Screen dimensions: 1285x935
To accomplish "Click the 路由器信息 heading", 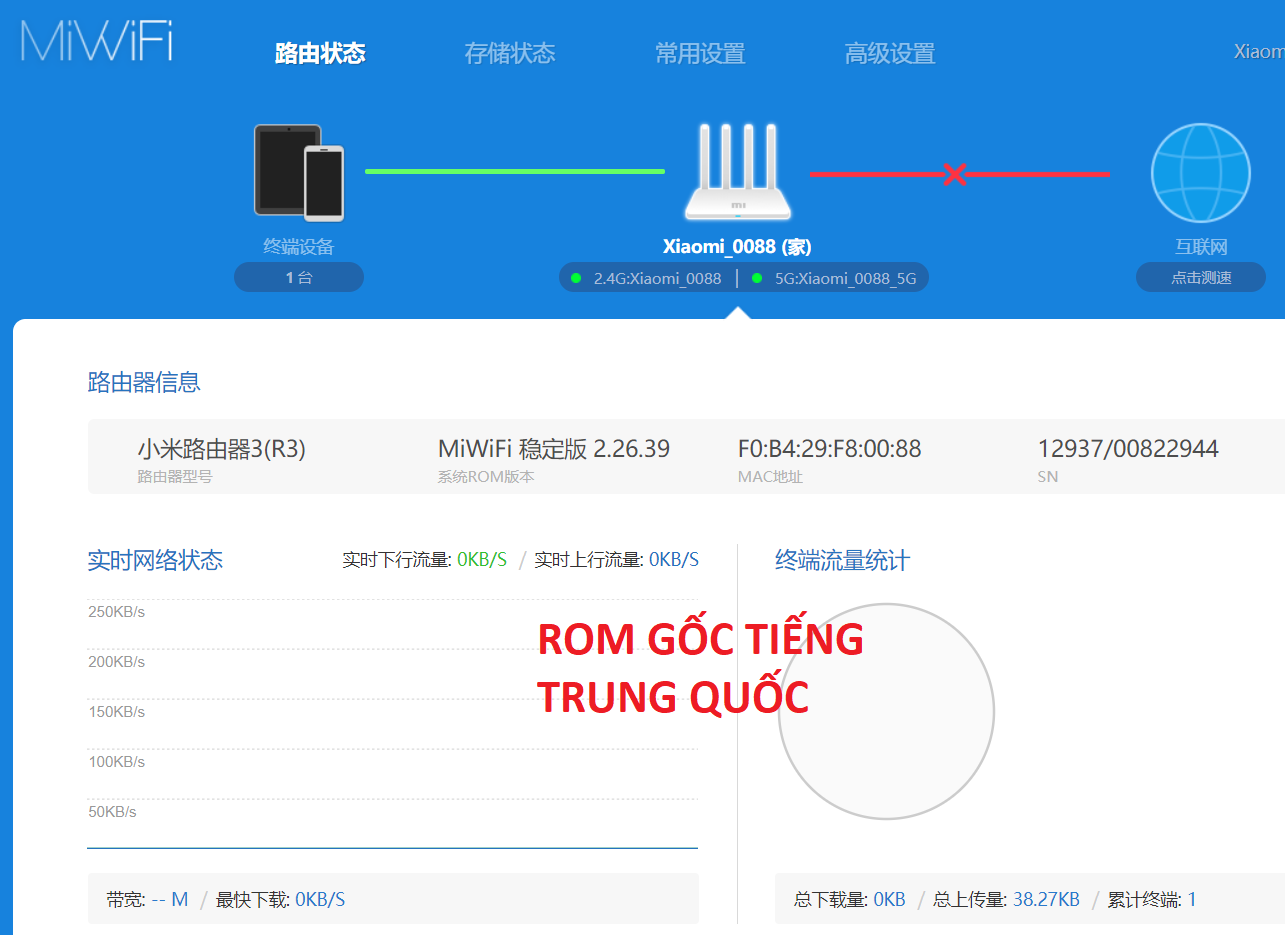I will coord(144,381).
